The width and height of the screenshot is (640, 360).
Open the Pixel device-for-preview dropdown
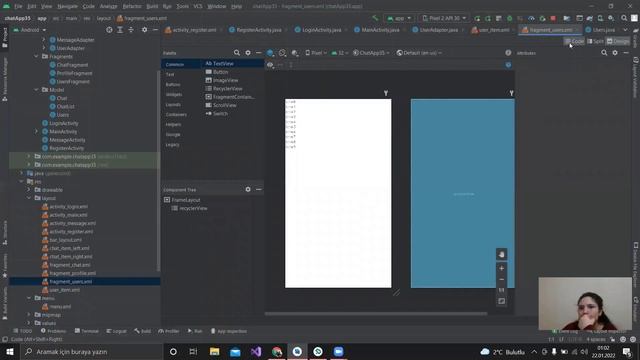pyautogui.click(x=316, y=53)
